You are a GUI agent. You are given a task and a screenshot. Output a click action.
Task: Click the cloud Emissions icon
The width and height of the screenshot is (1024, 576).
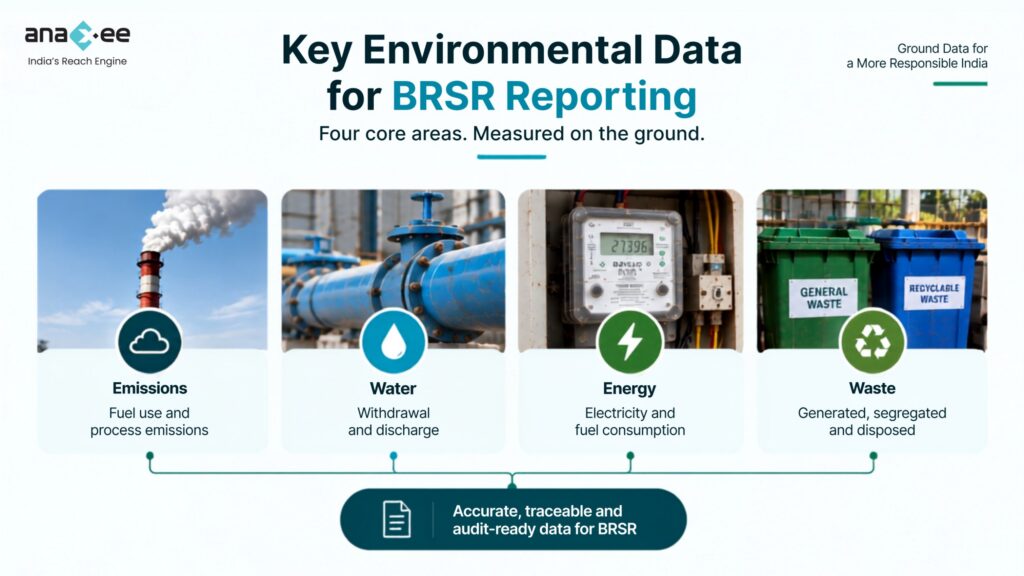pyautogui.click(x=150, y=342)
